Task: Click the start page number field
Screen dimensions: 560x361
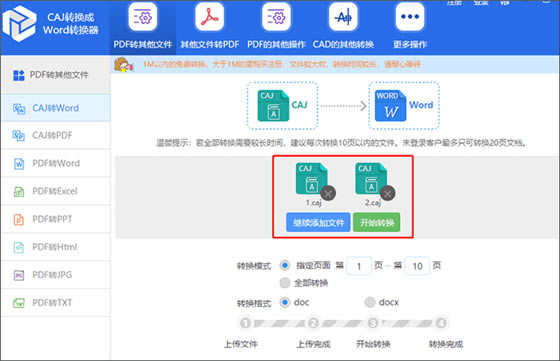Action: [359, 266]
